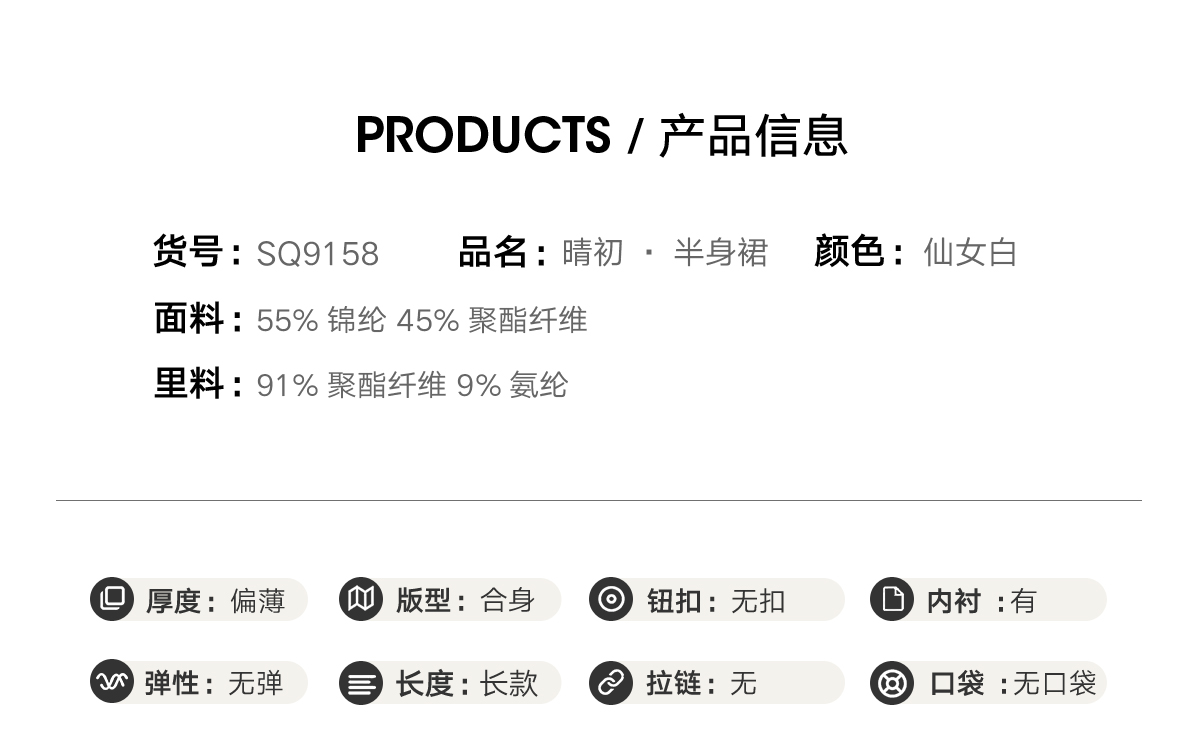
Task: Click fabric composition 55% 锦纶 45% 聚酯纤维
Action: (x=421, y=321)
